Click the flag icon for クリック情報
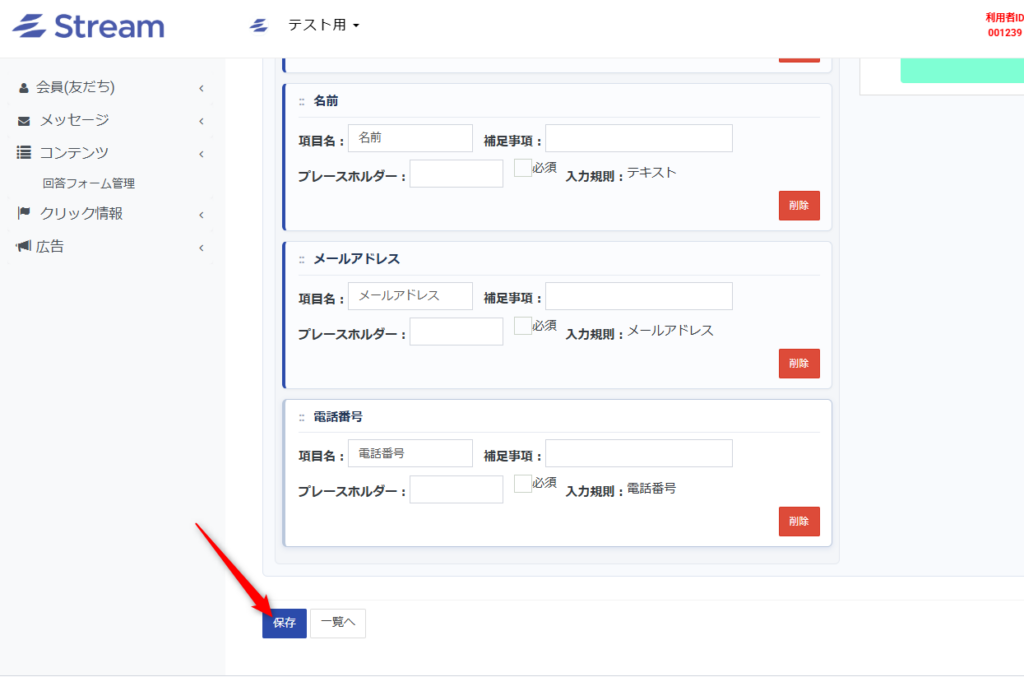 coord(24,213)
